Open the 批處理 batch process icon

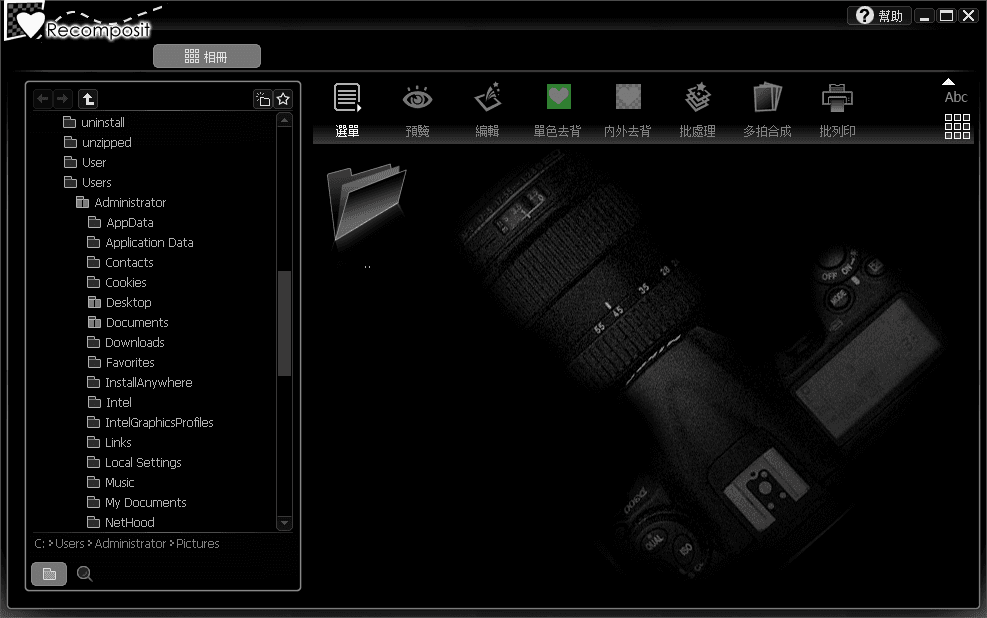(697, 99)
